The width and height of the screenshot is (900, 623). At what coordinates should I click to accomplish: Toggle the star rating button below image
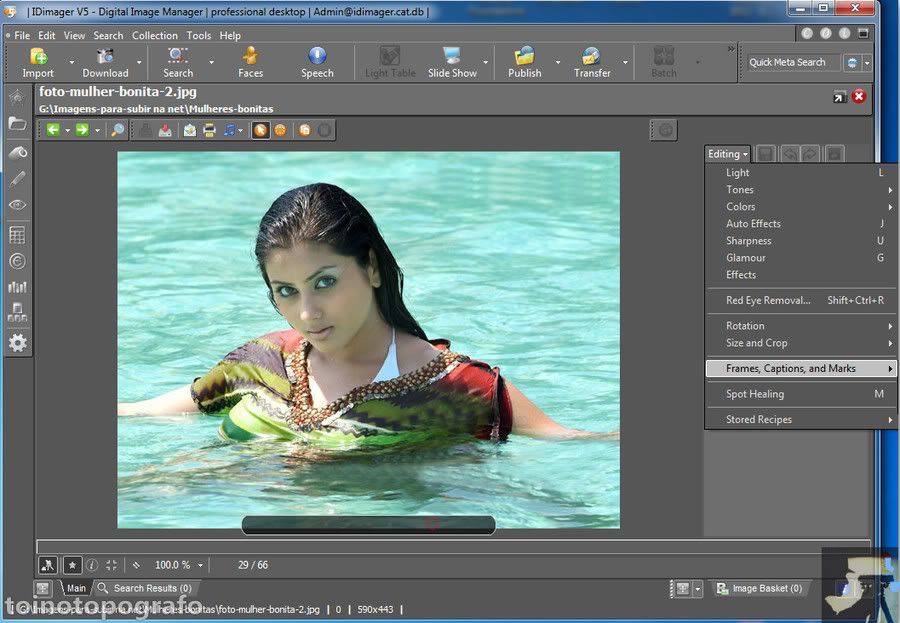point(72,565)
